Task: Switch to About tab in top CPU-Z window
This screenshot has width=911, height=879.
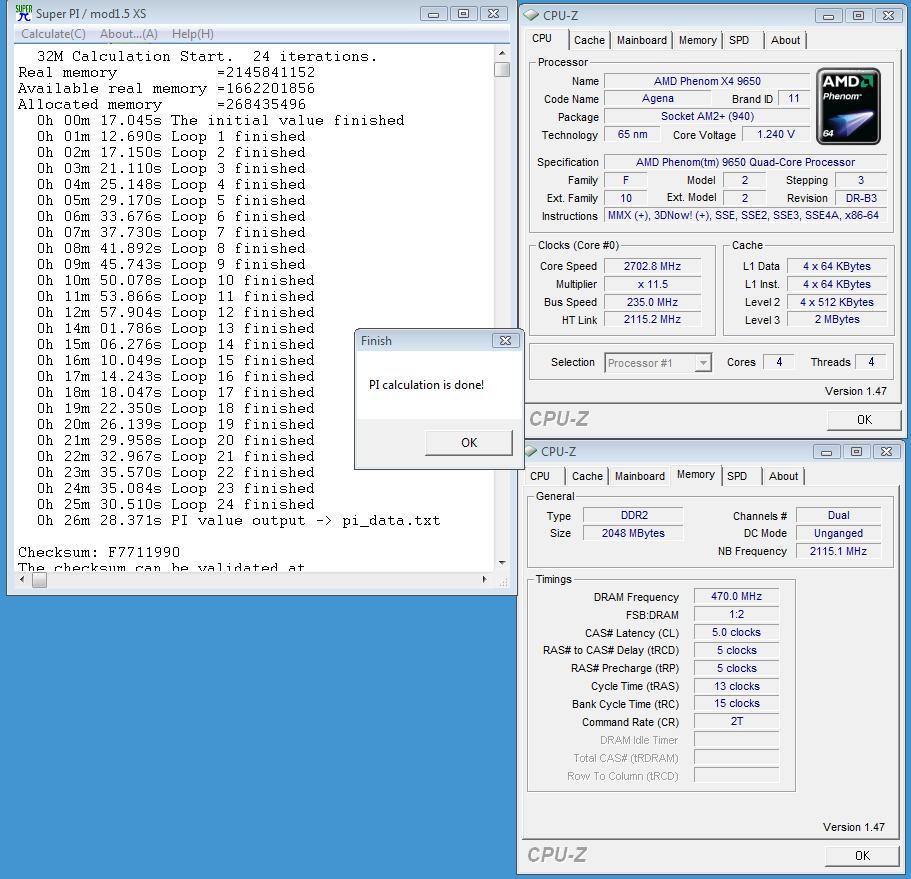Action: click(x=786, y=40)
